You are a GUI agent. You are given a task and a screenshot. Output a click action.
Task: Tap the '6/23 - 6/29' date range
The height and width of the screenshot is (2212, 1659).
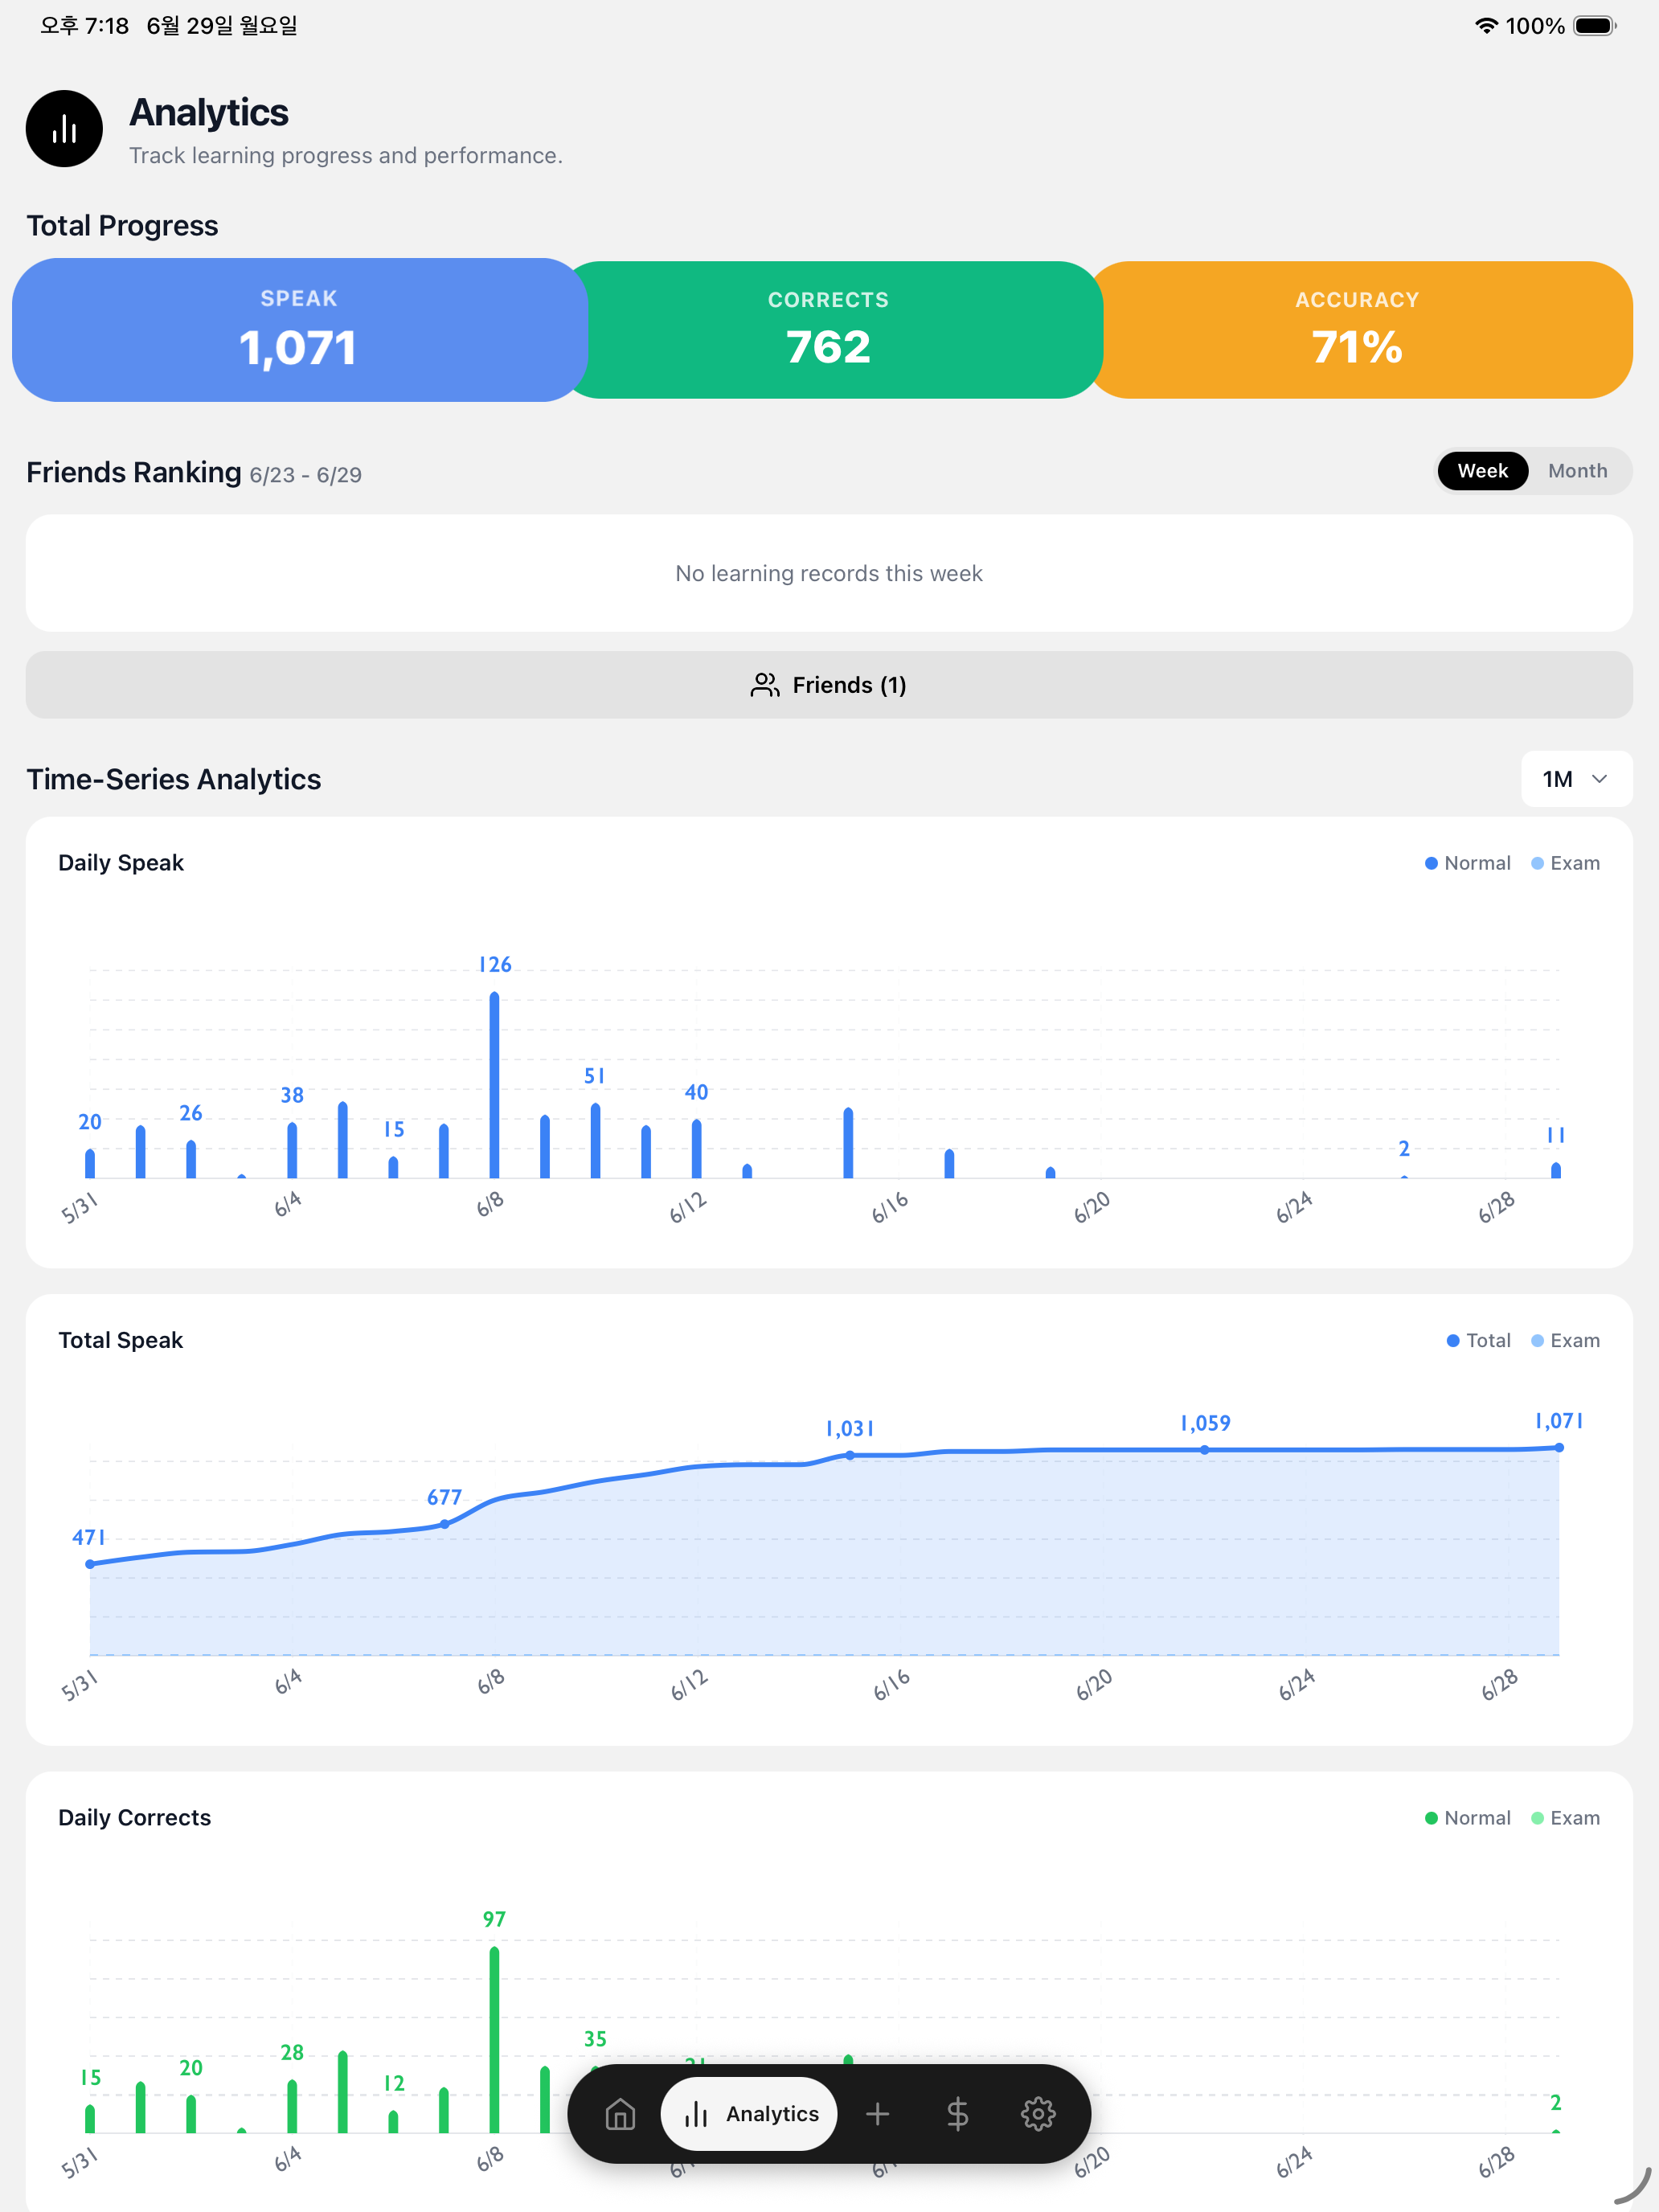pyautogui.click(x=306, y=475)
